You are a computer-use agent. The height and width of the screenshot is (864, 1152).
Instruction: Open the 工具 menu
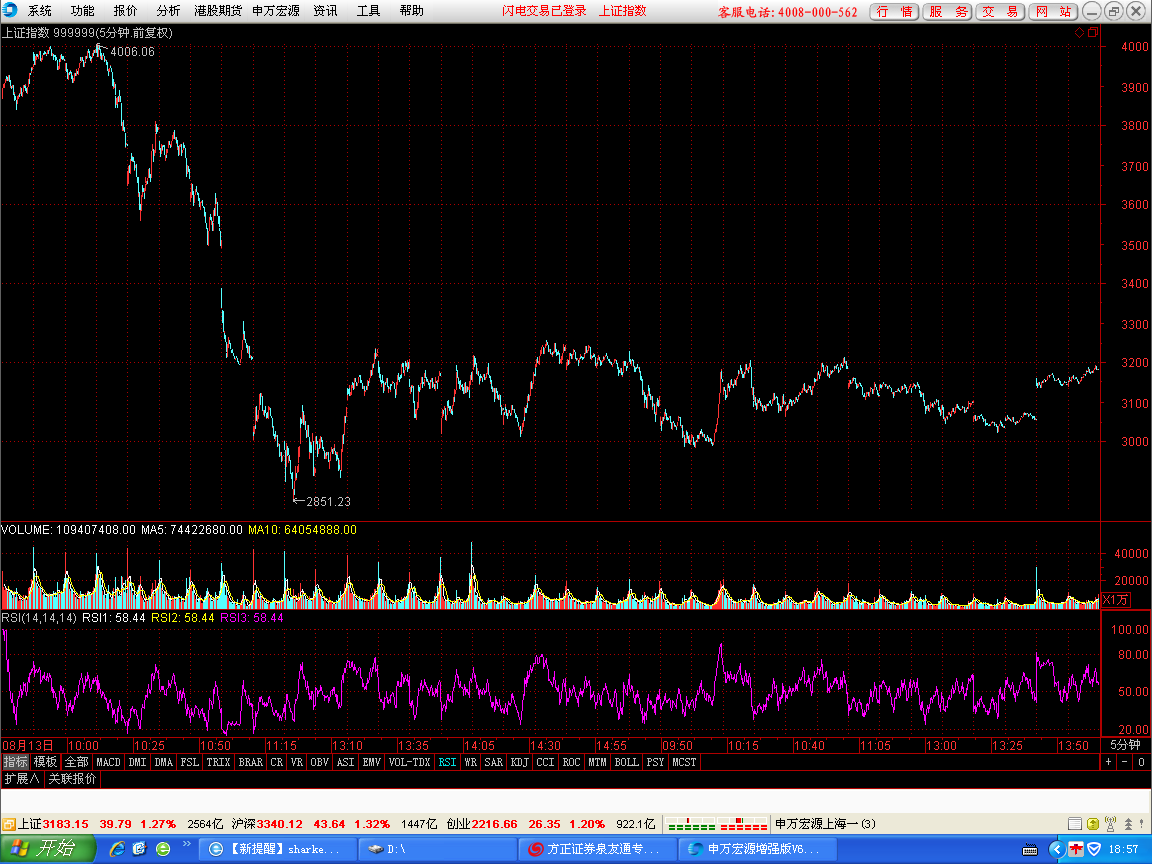pyautogui.click(x=369, y=11)
